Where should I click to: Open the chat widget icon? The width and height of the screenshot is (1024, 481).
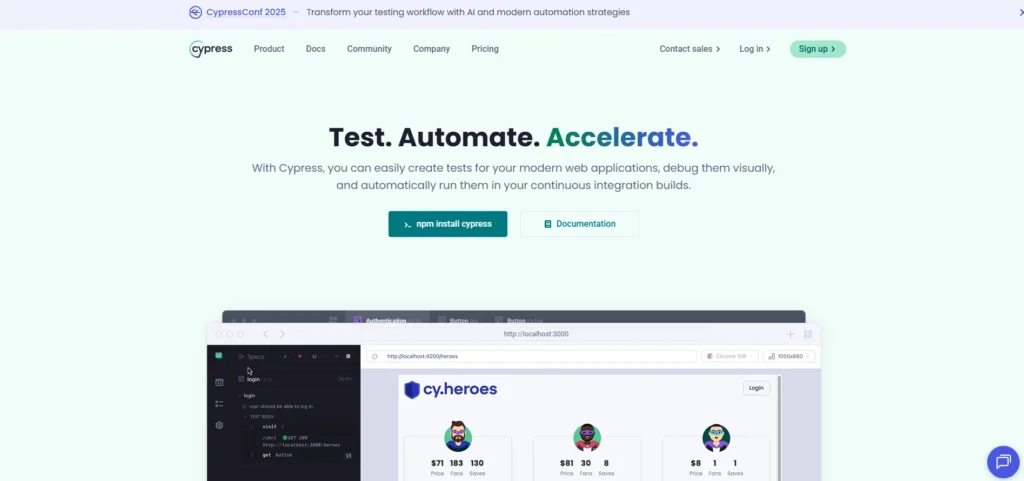[1003, 462]
